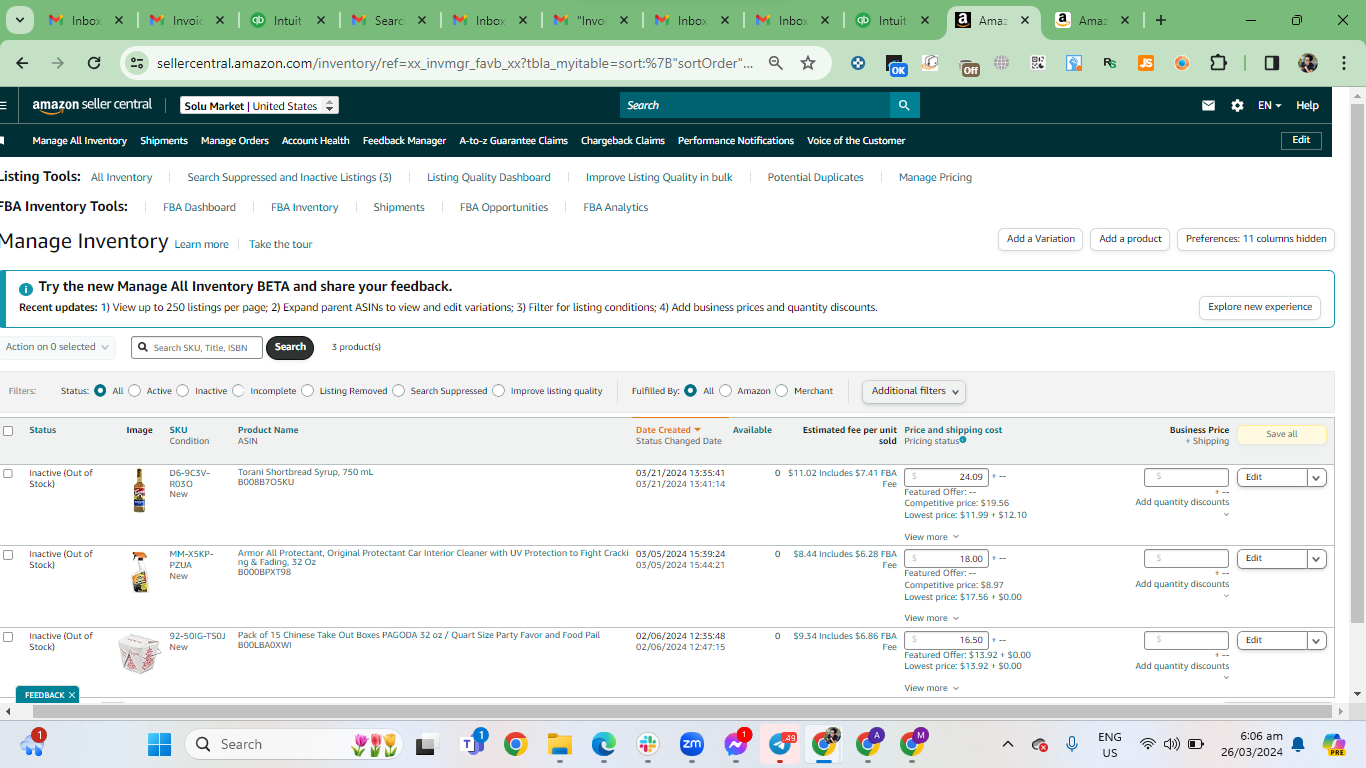The height and width of the screenshot is (768, 1366).
Task: Click the Add a Variation button
Action: (1040, 239)
